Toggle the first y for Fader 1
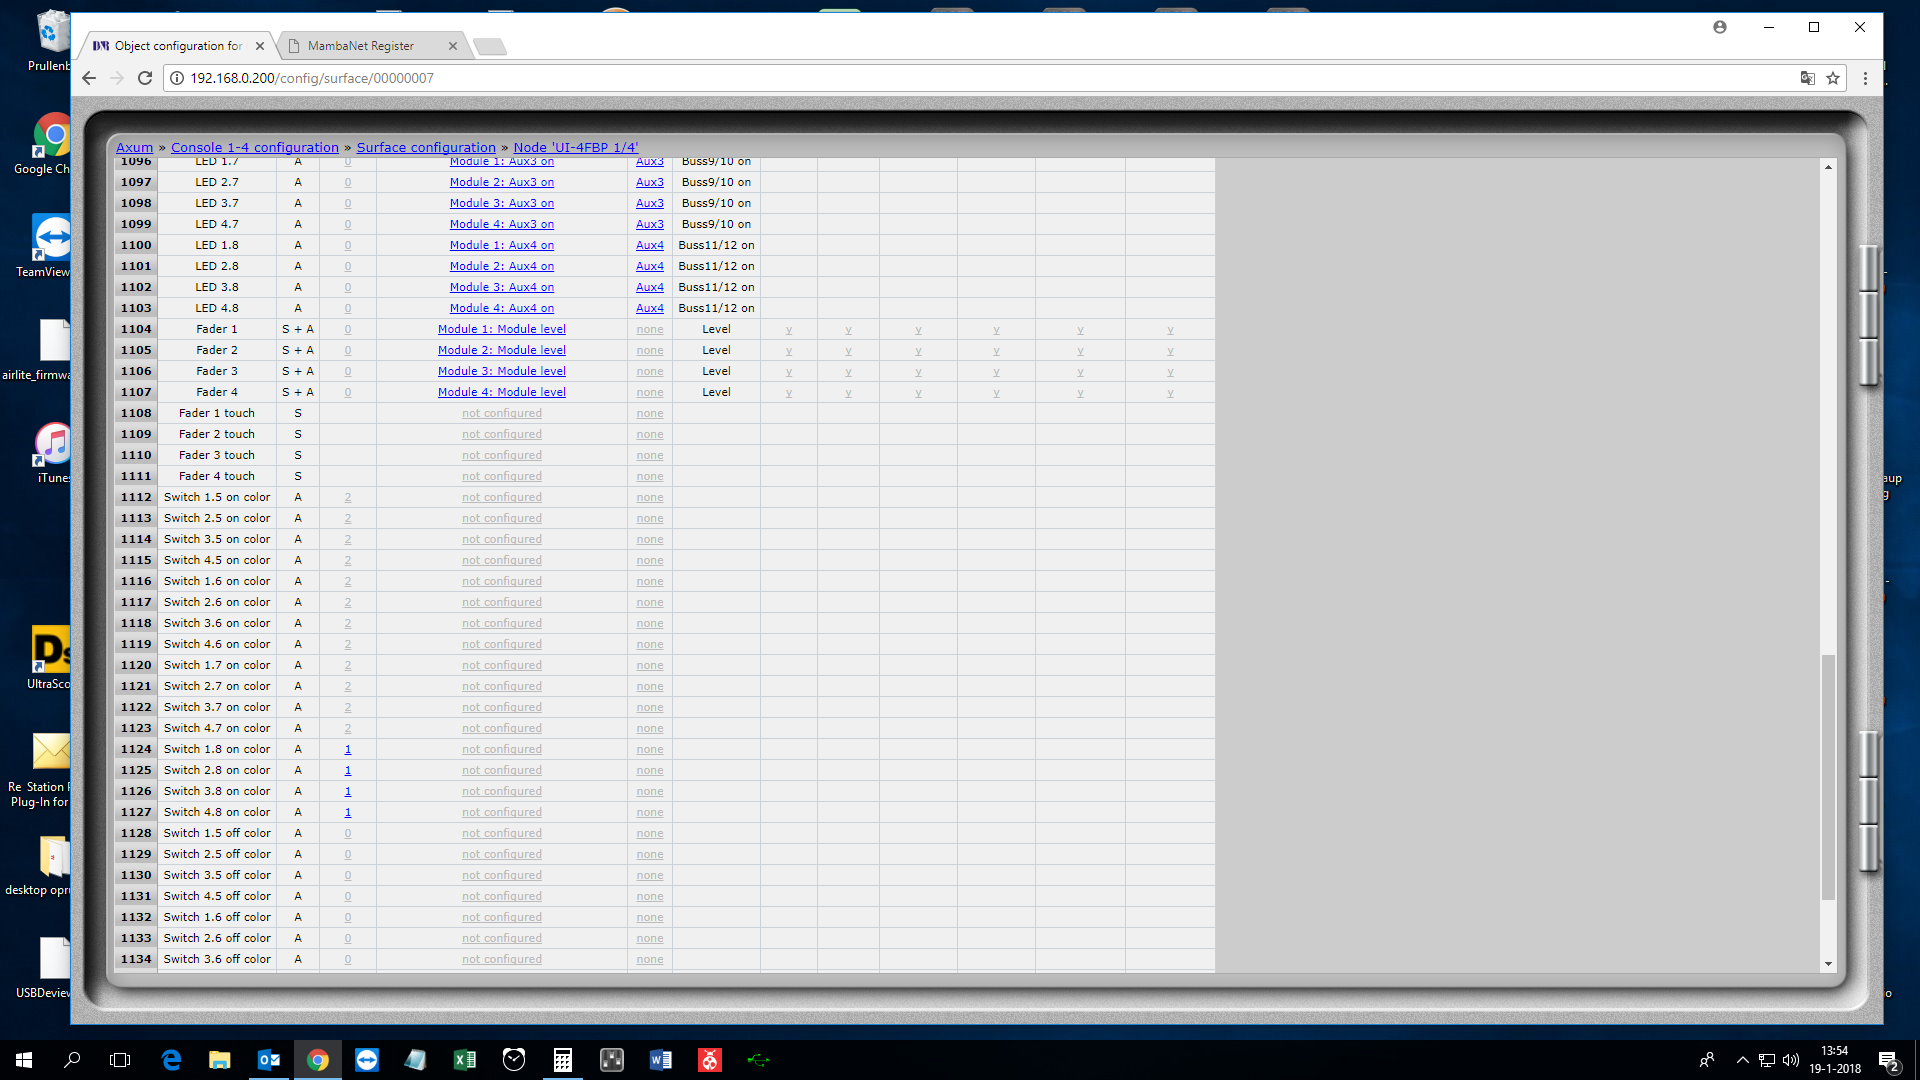Screen dimensions: 1920x1080 (789, 329)
